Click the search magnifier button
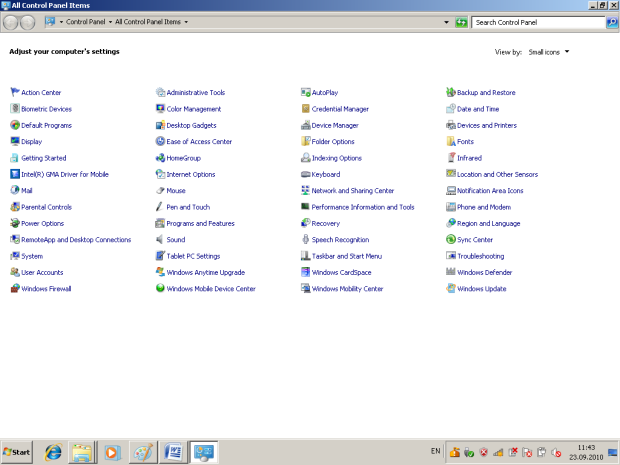The height and width of the screenshot is (465, 620). click(x=612, y=22)
